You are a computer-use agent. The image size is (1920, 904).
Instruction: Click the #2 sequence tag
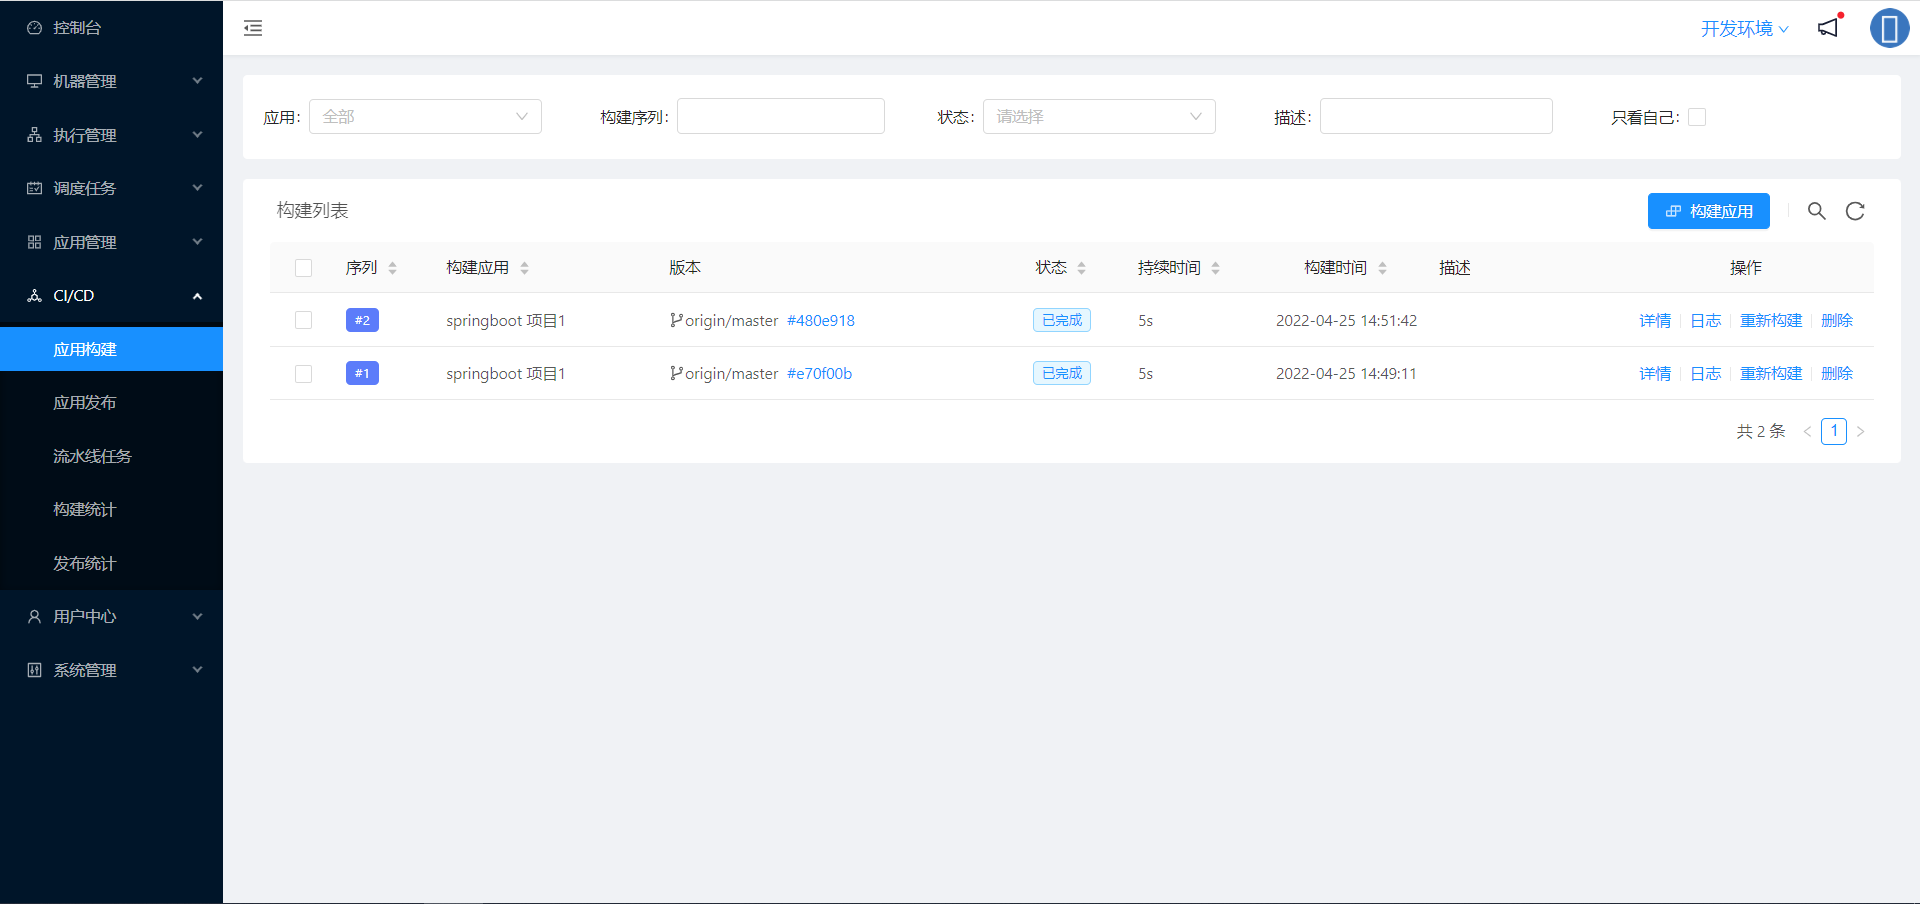click(x=362, y=320)
